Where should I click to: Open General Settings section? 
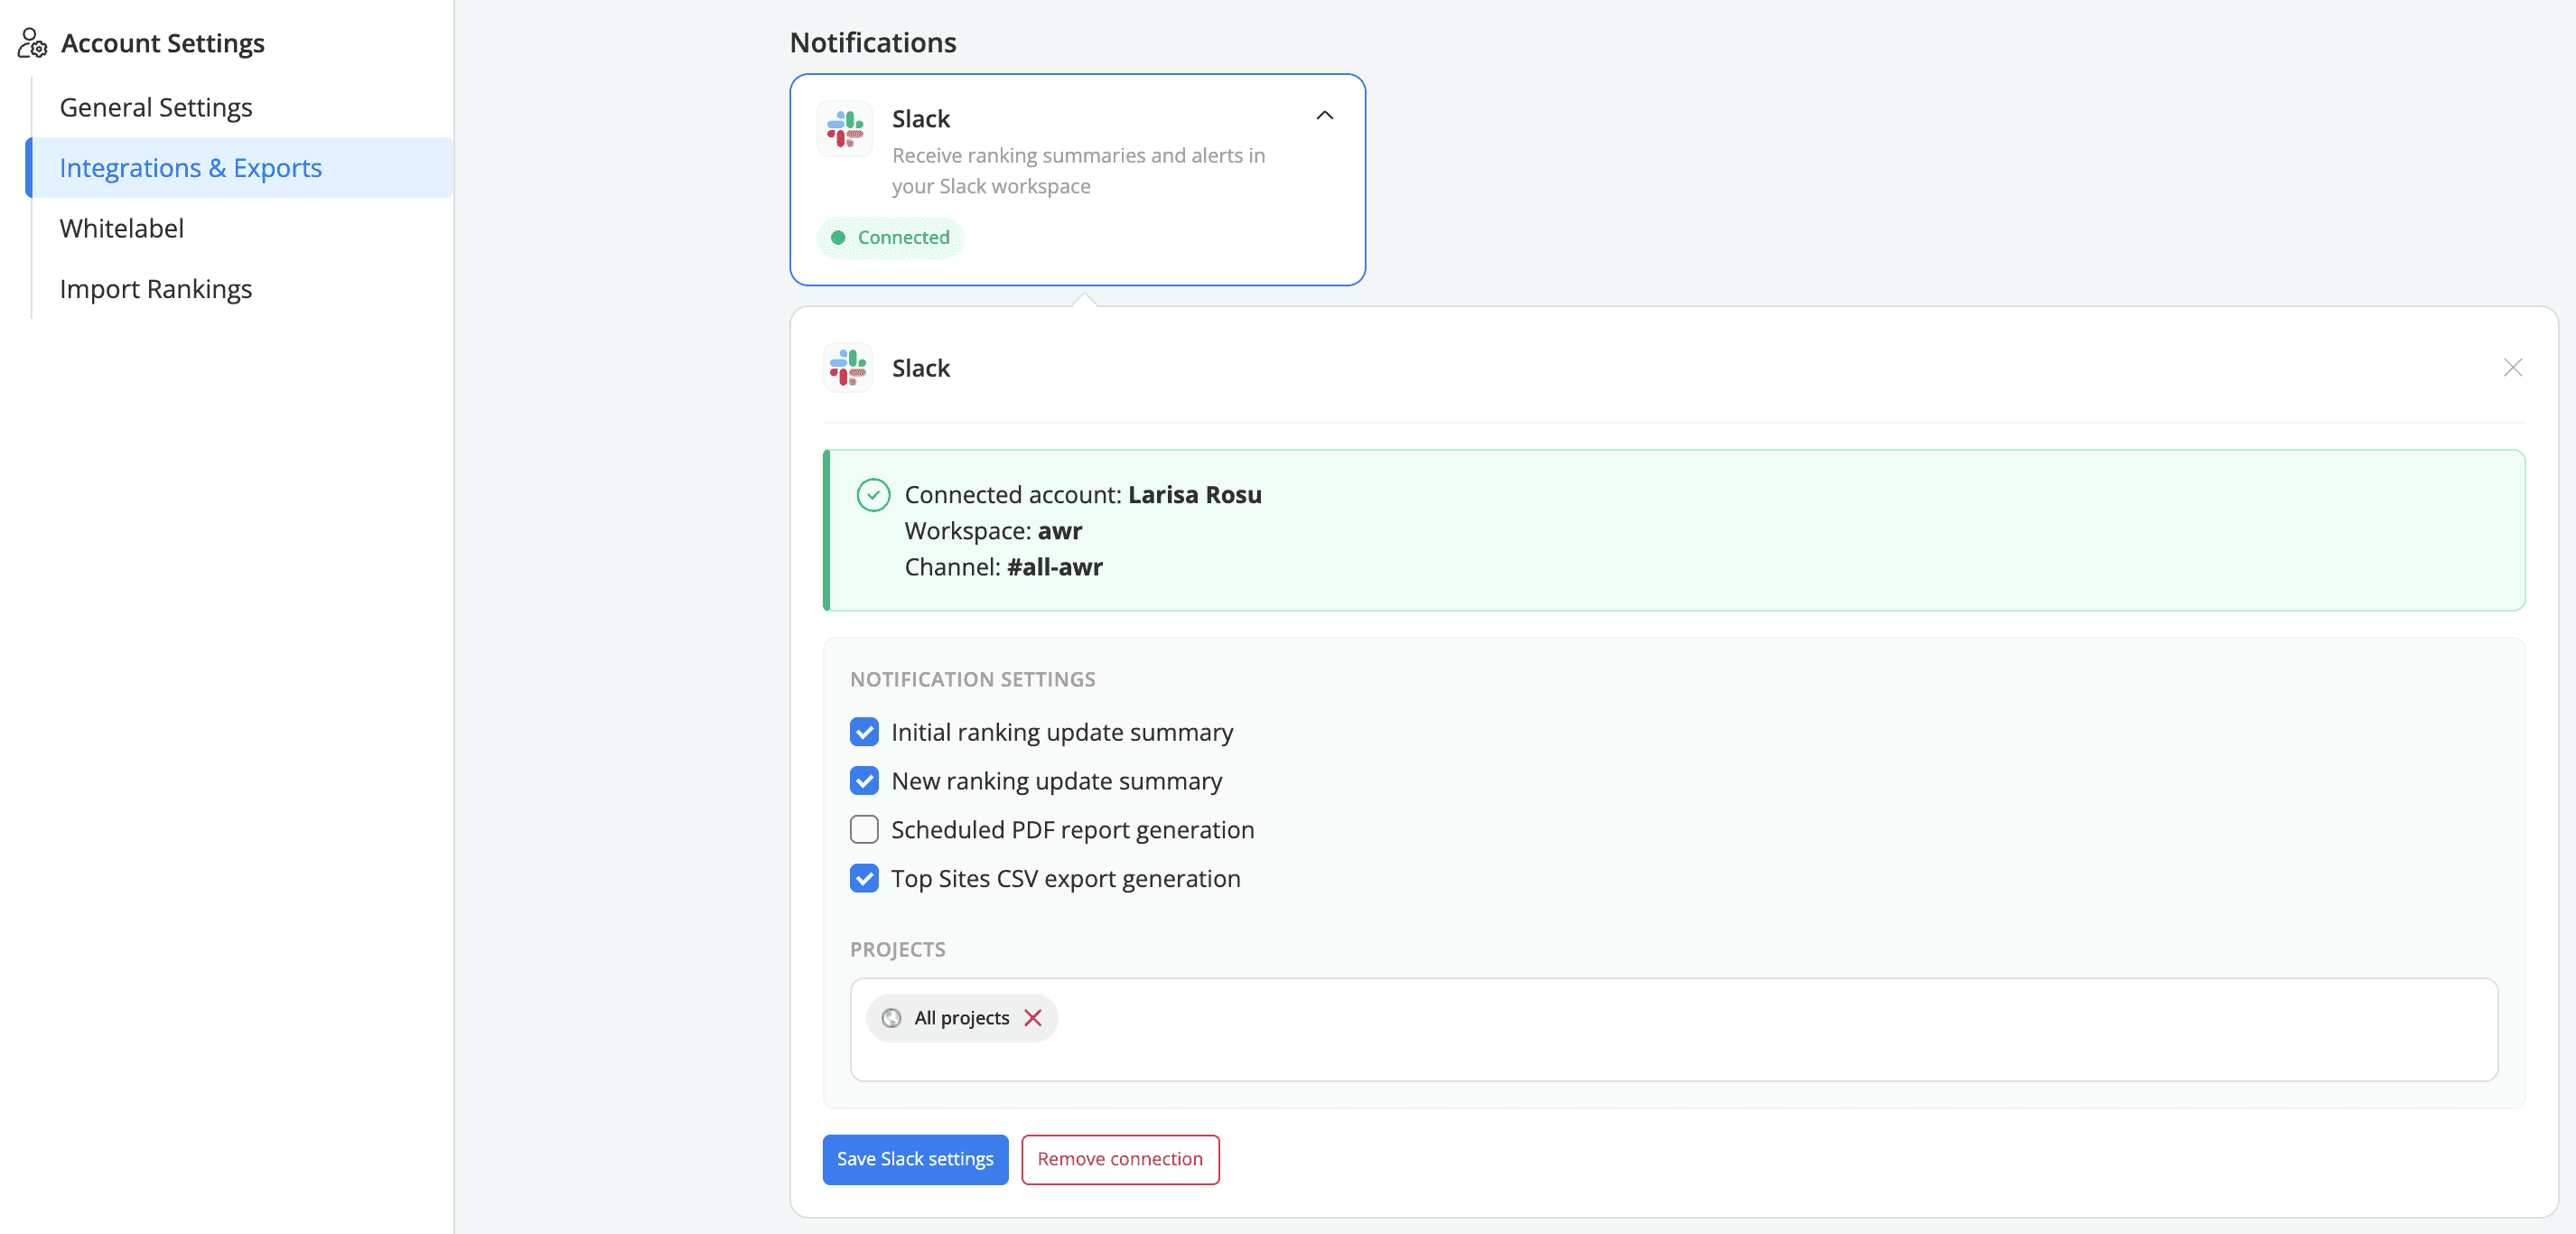[x=156, y=107]
